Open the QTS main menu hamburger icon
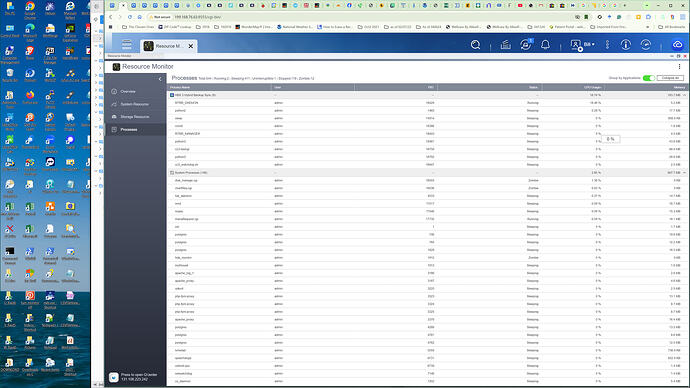The image size is (690, 388). (x=127, y=45)
